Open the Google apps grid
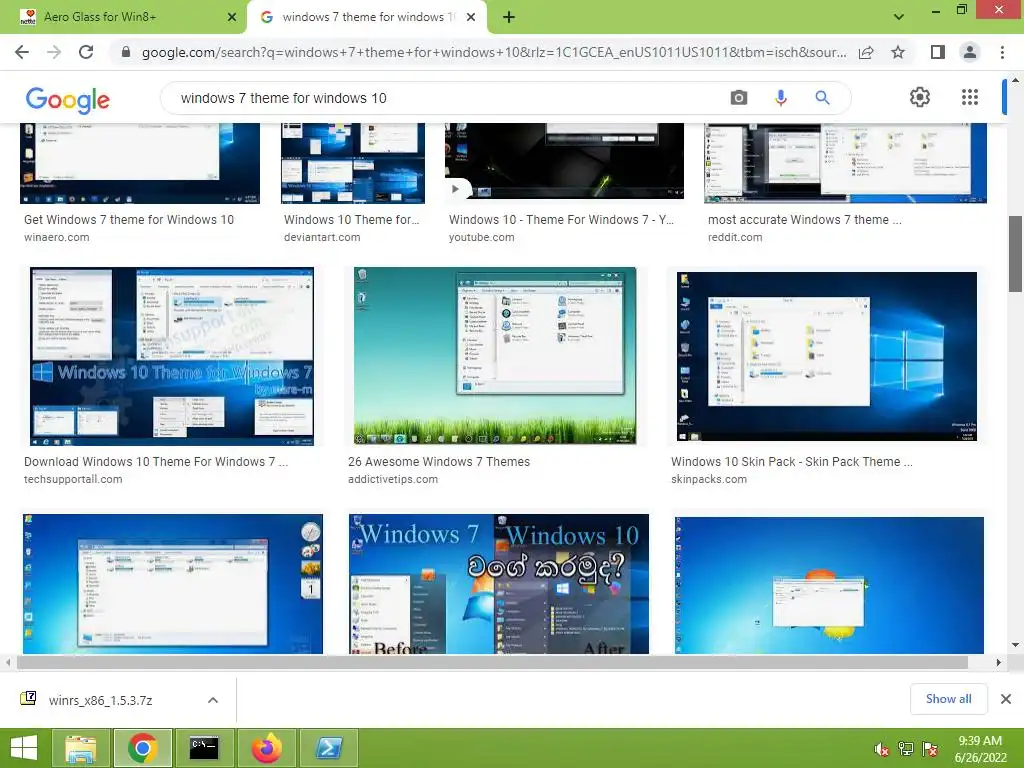This screenshot has height=768, width=1024. (970, 97)
